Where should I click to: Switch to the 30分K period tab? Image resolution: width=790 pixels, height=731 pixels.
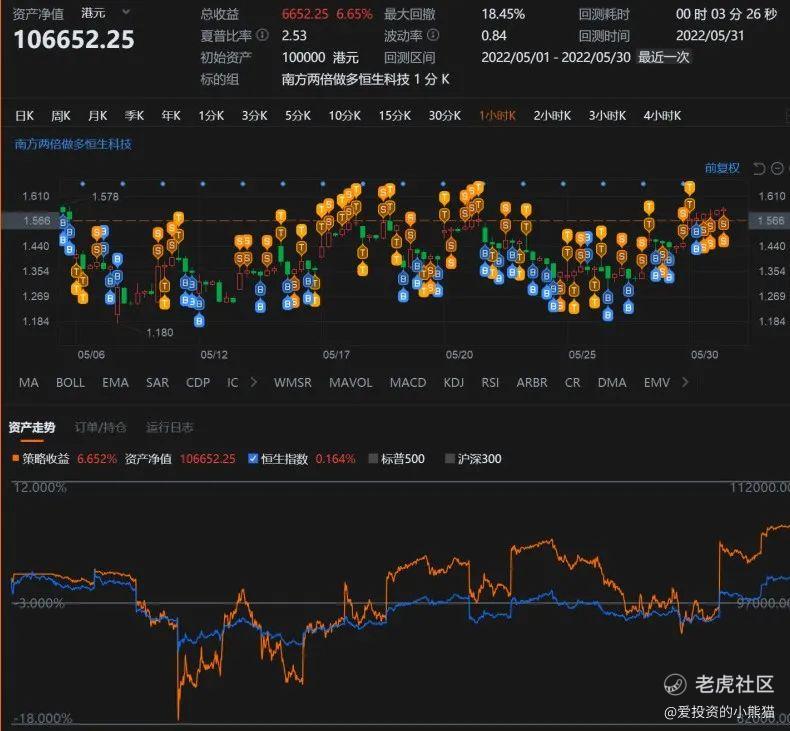(x=445, y=116)
